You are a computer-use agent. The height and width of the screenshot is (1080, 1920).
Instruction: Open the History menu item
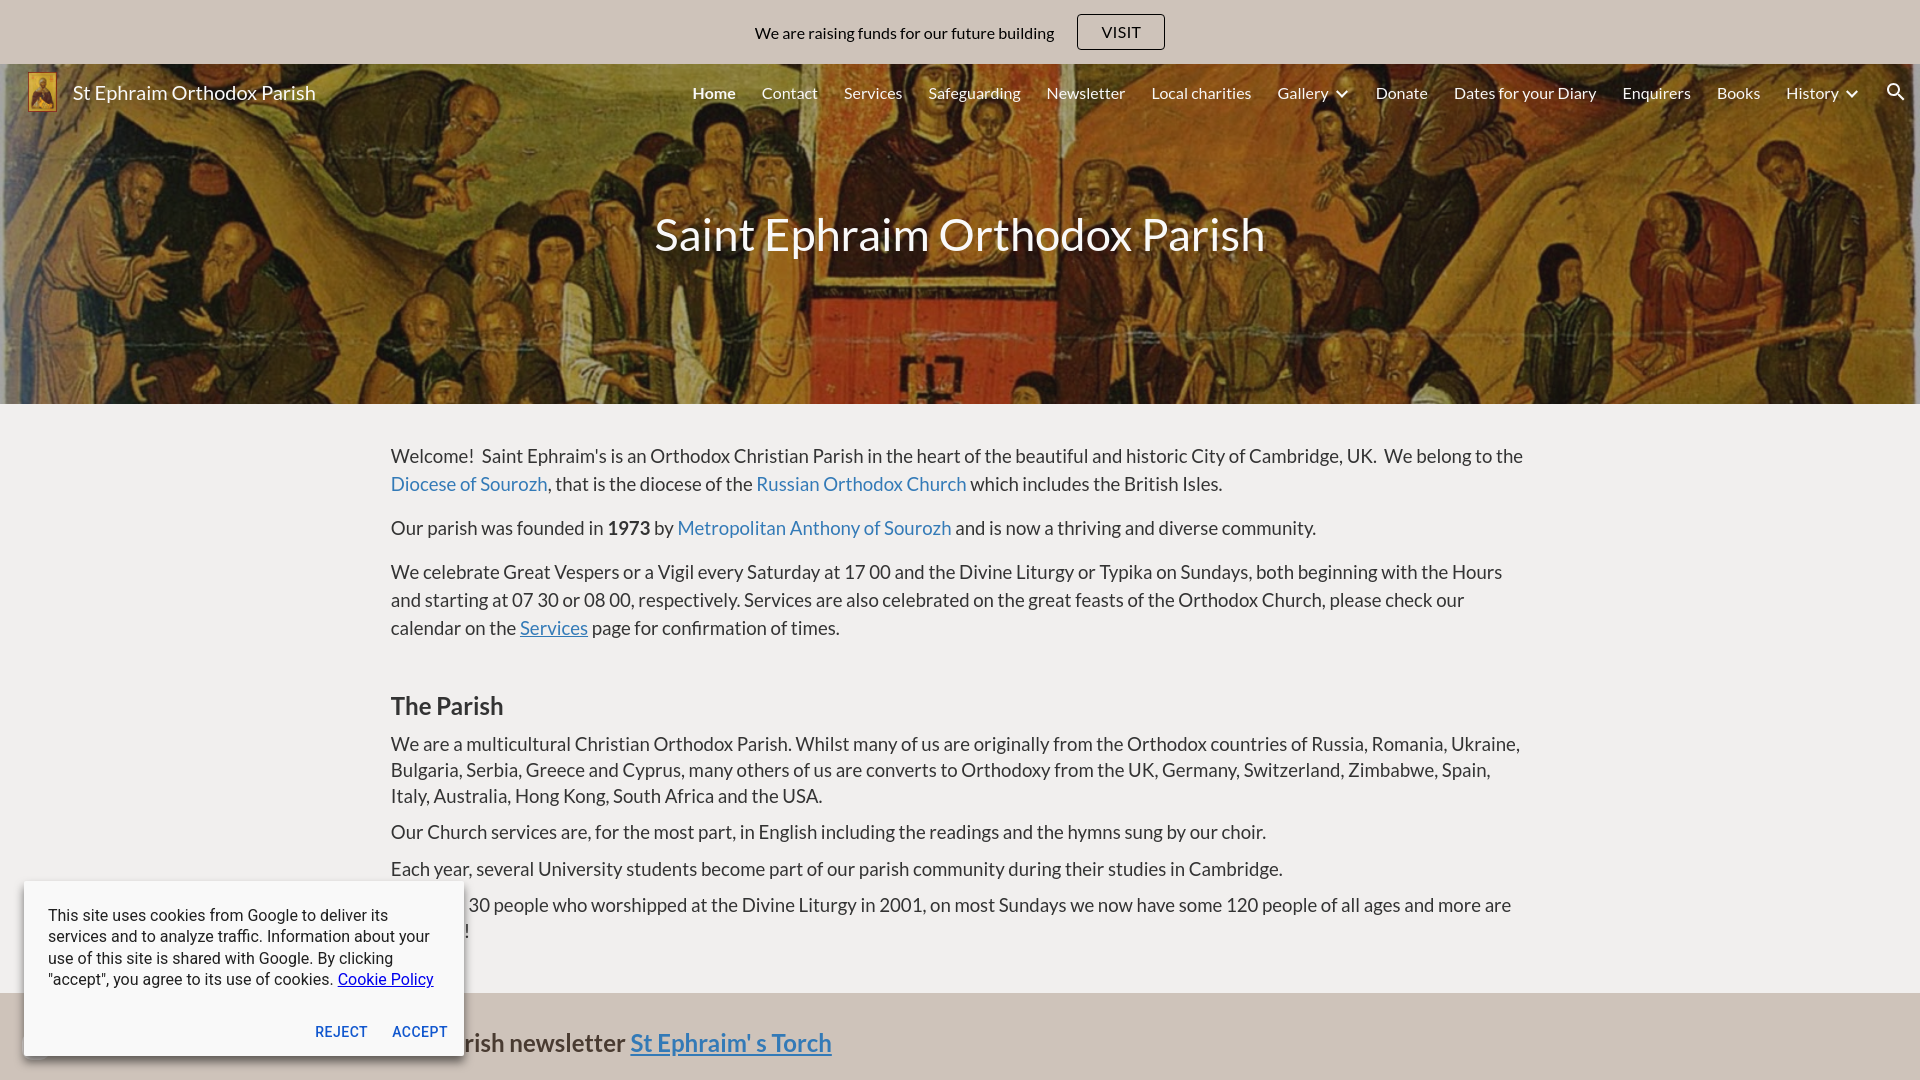[1812, 93]
